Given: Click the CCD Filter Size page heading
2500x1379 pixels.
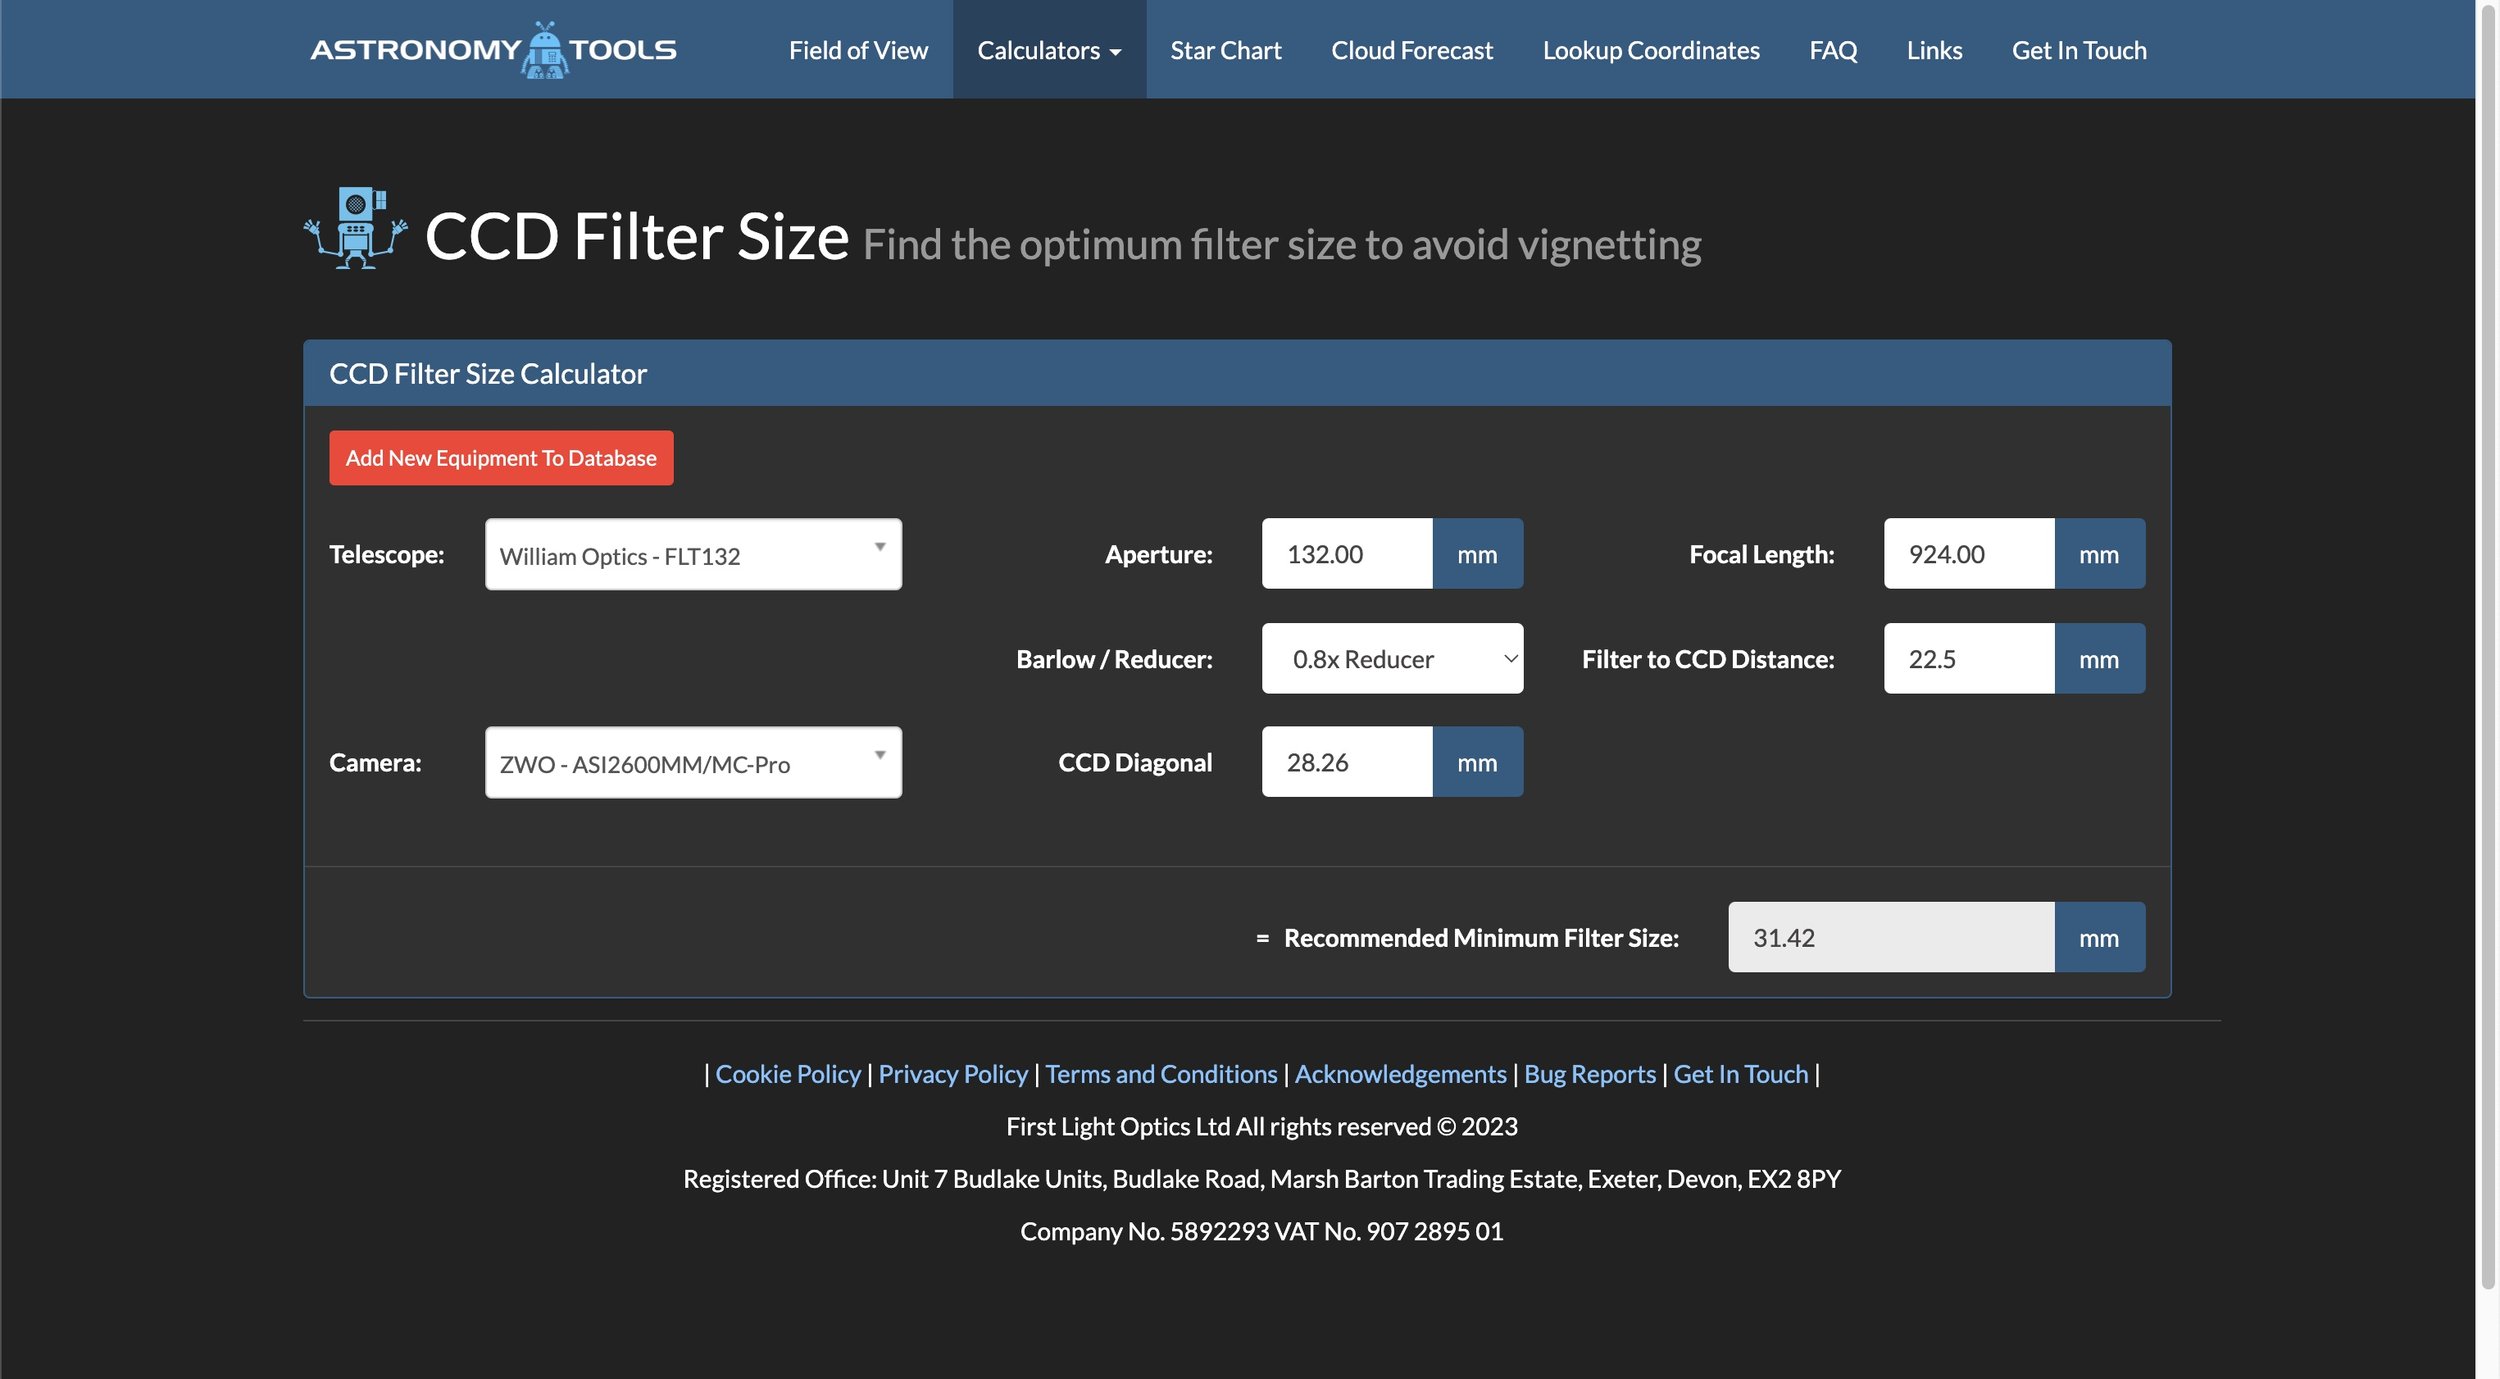Looking at the screenshot, I should click(x=637, y=236).
